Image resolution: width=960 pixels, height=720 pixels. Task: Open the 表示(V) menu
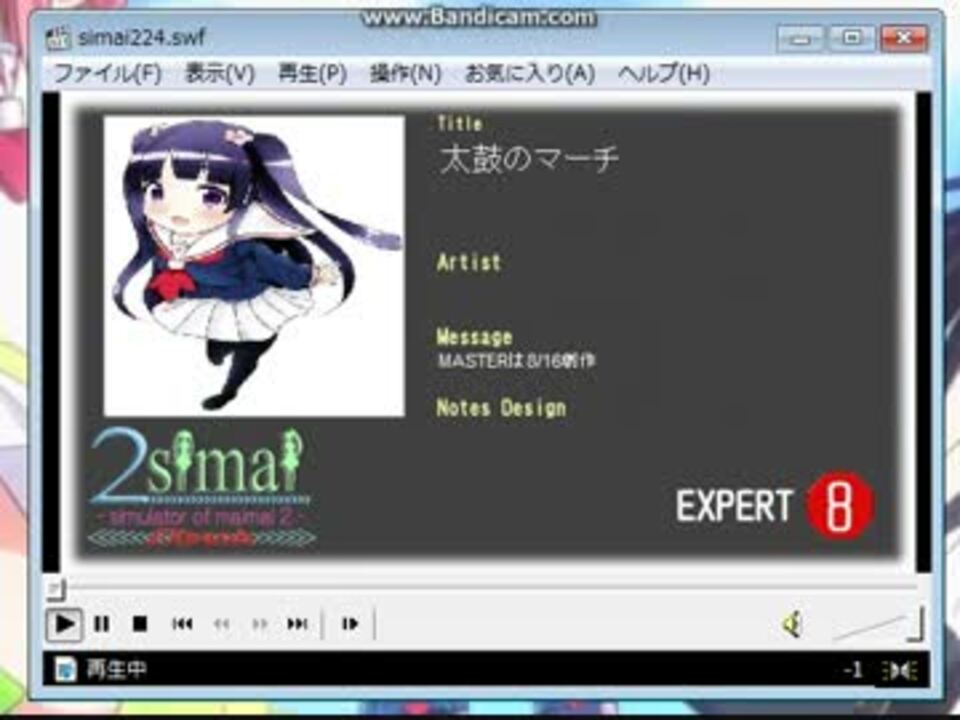(219, 74)
